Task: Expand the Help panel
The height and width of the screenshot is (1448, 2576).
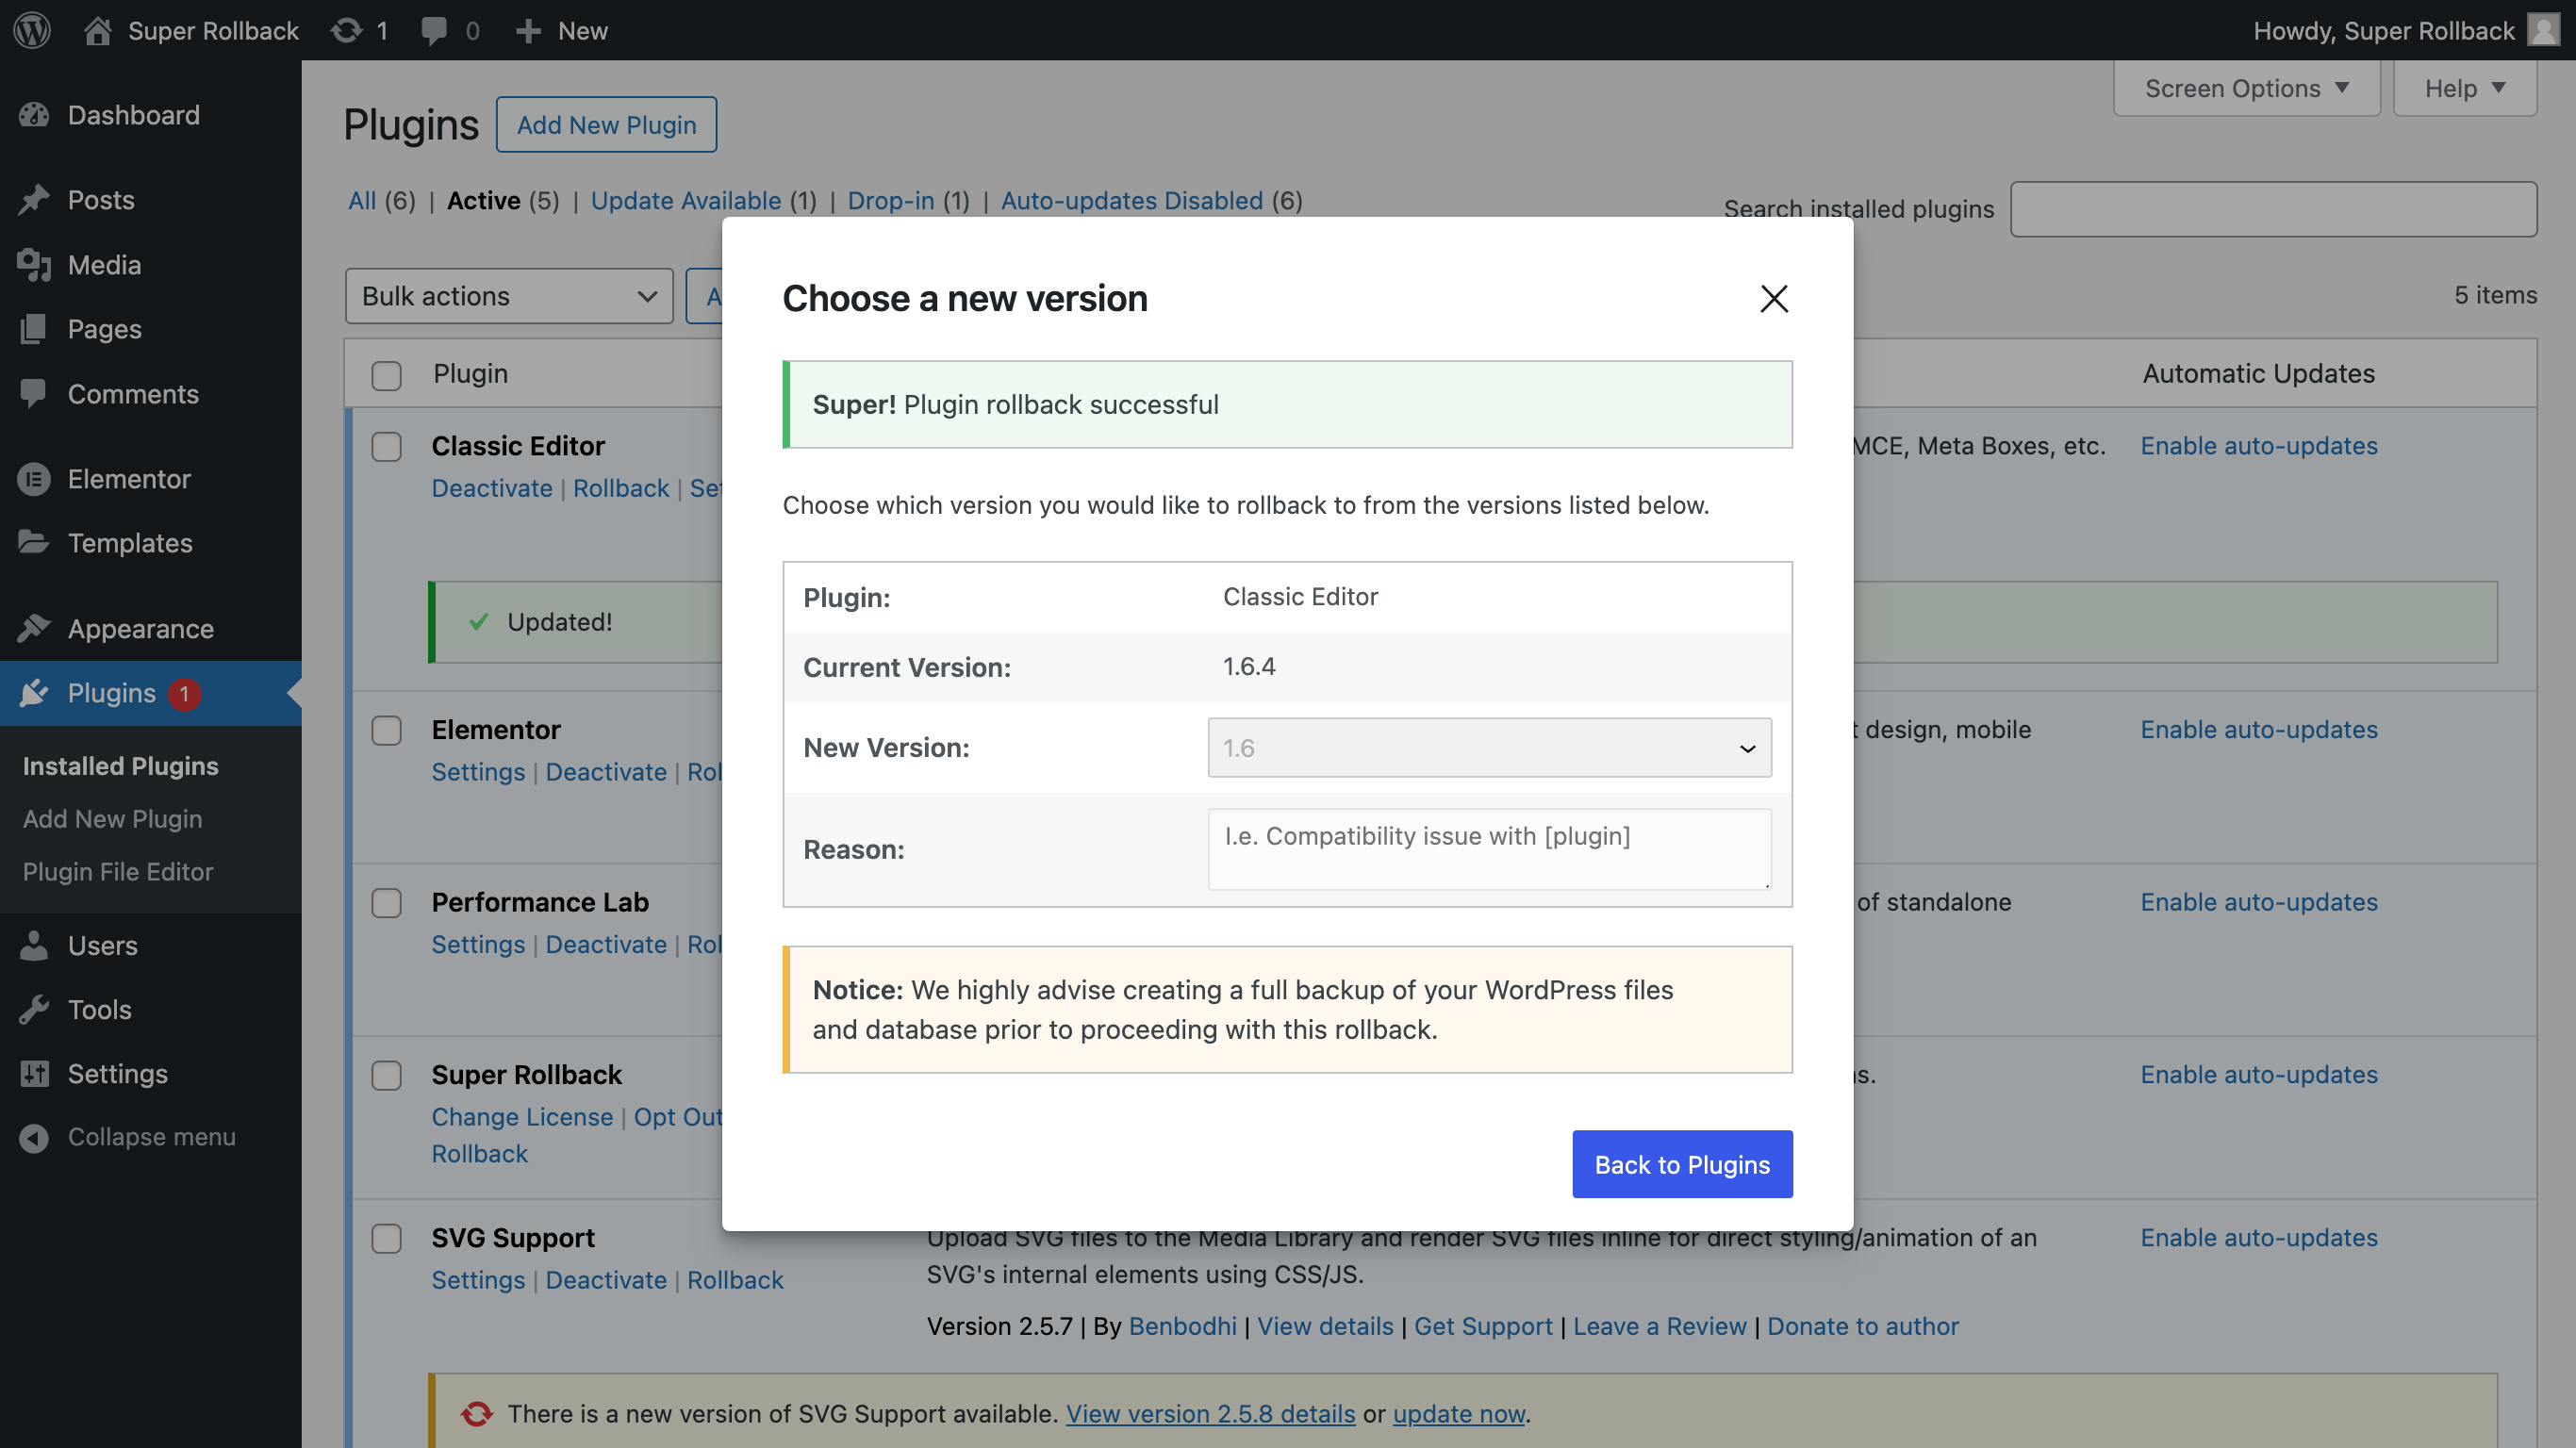Action: click(x=2464, y=88)
